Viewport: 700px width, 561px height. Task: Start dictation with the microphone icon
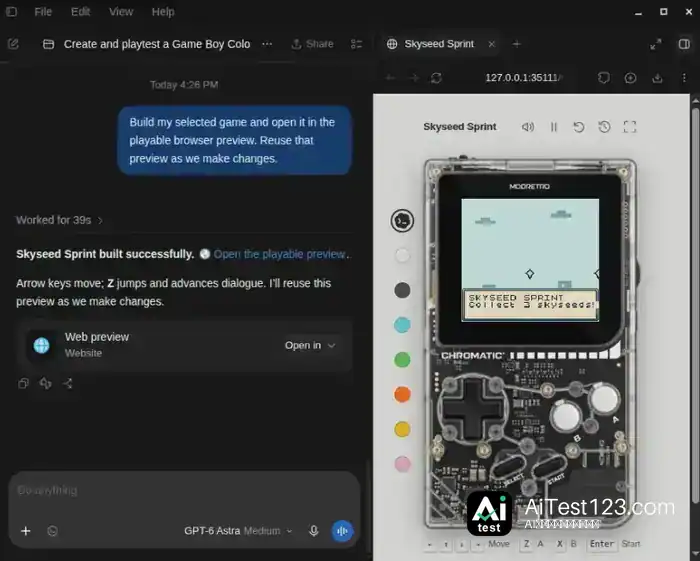[313, 531]
